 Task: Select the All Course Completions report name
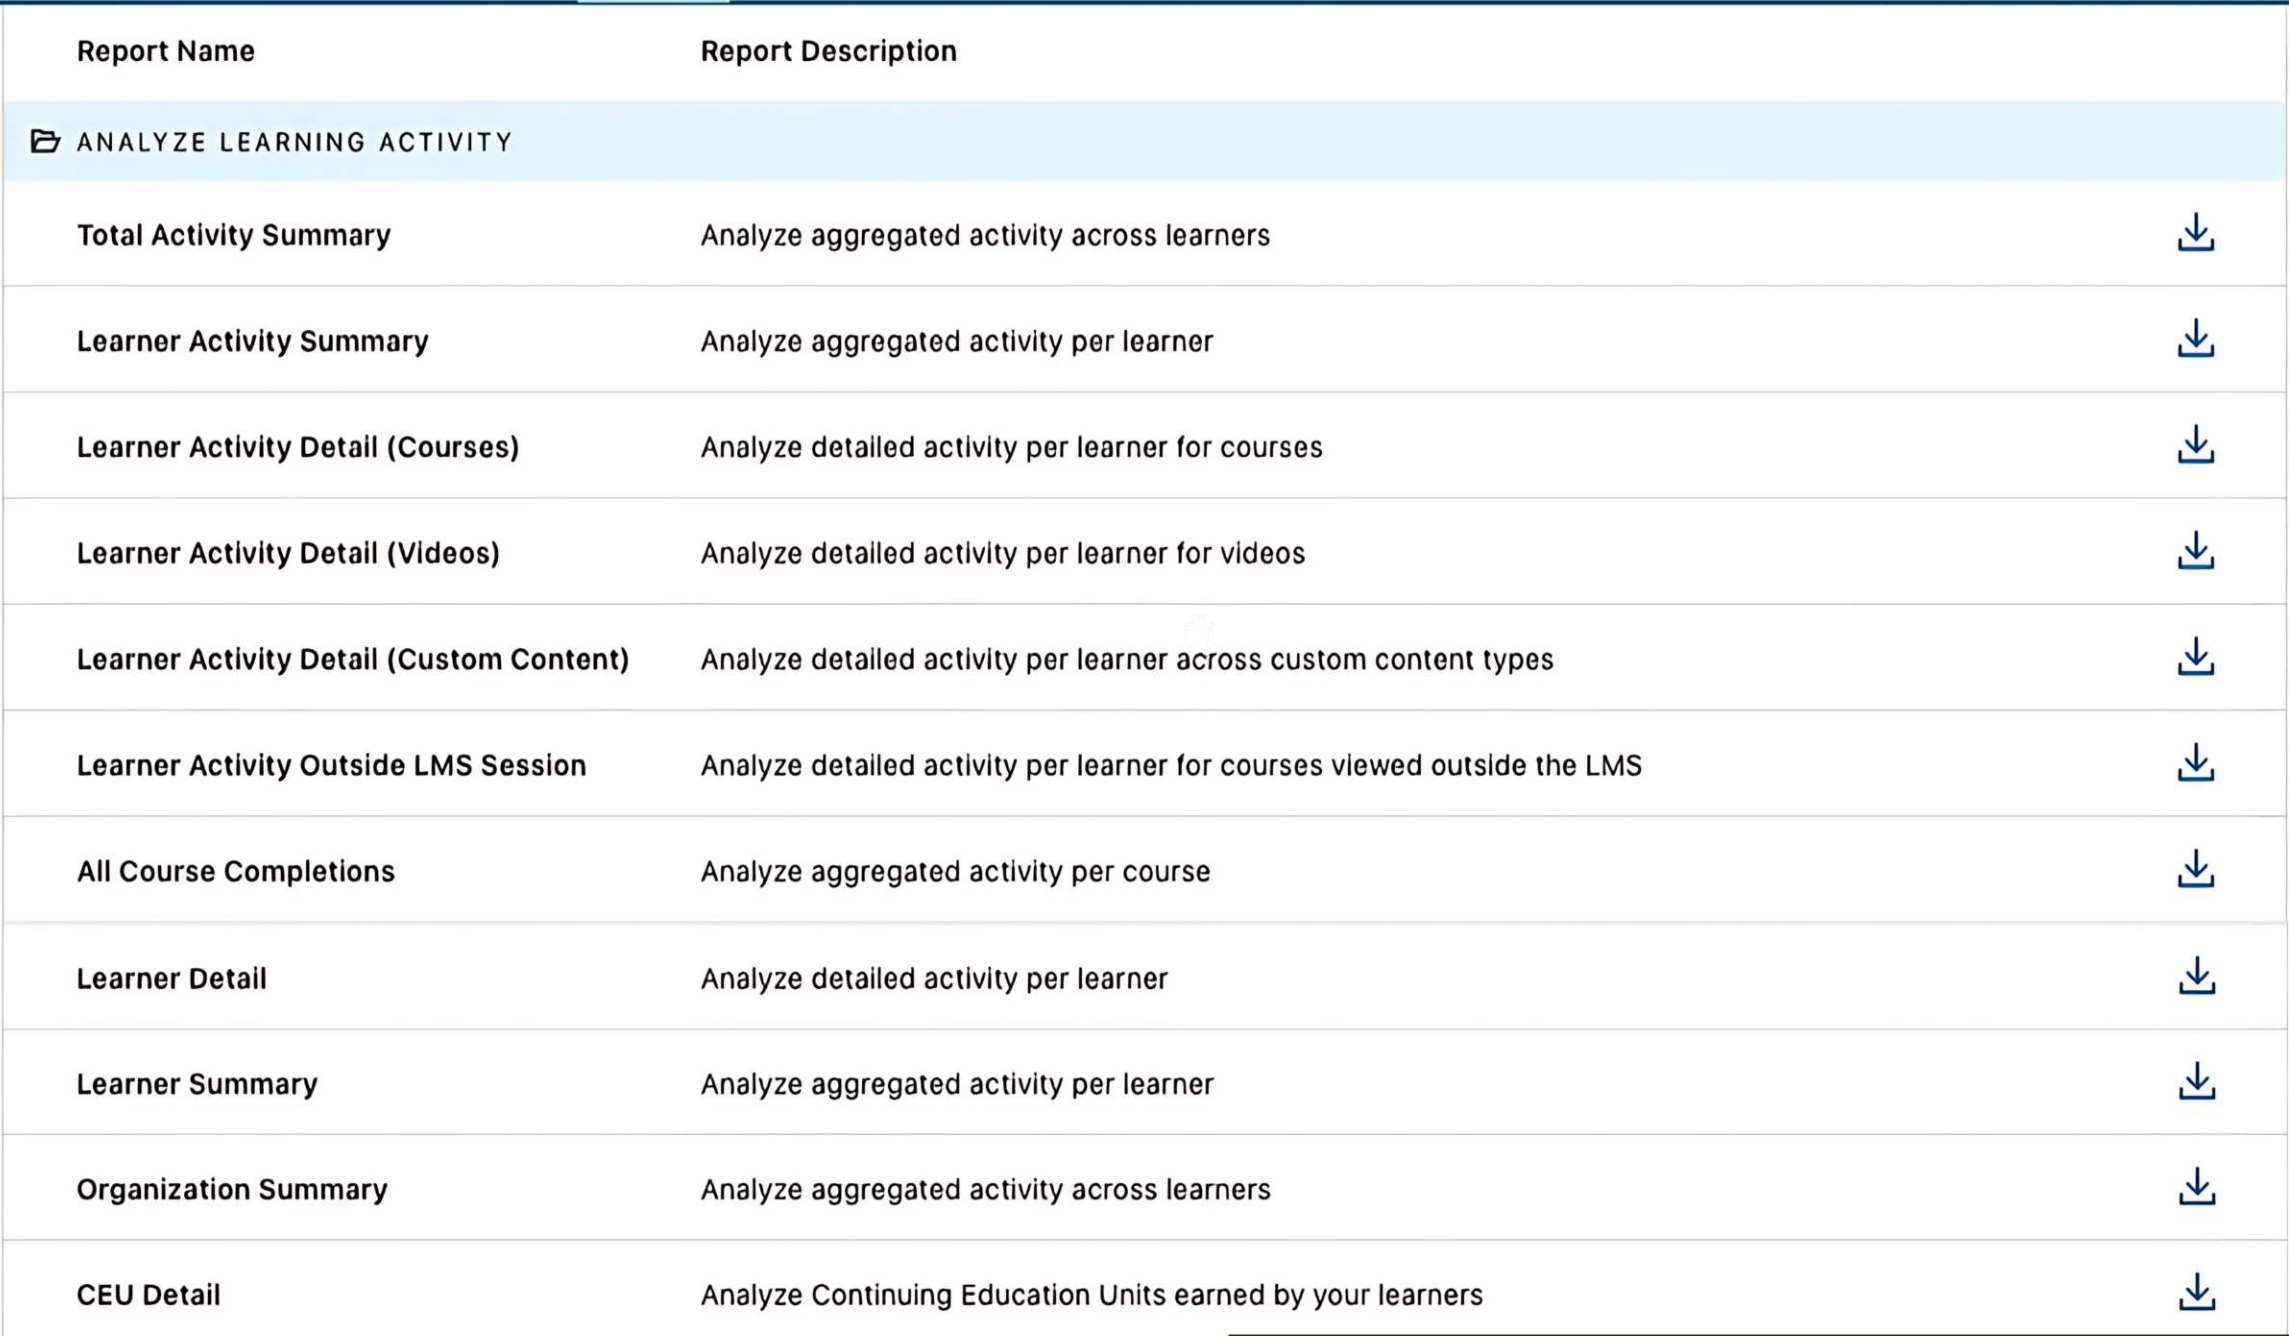point(236,871)
